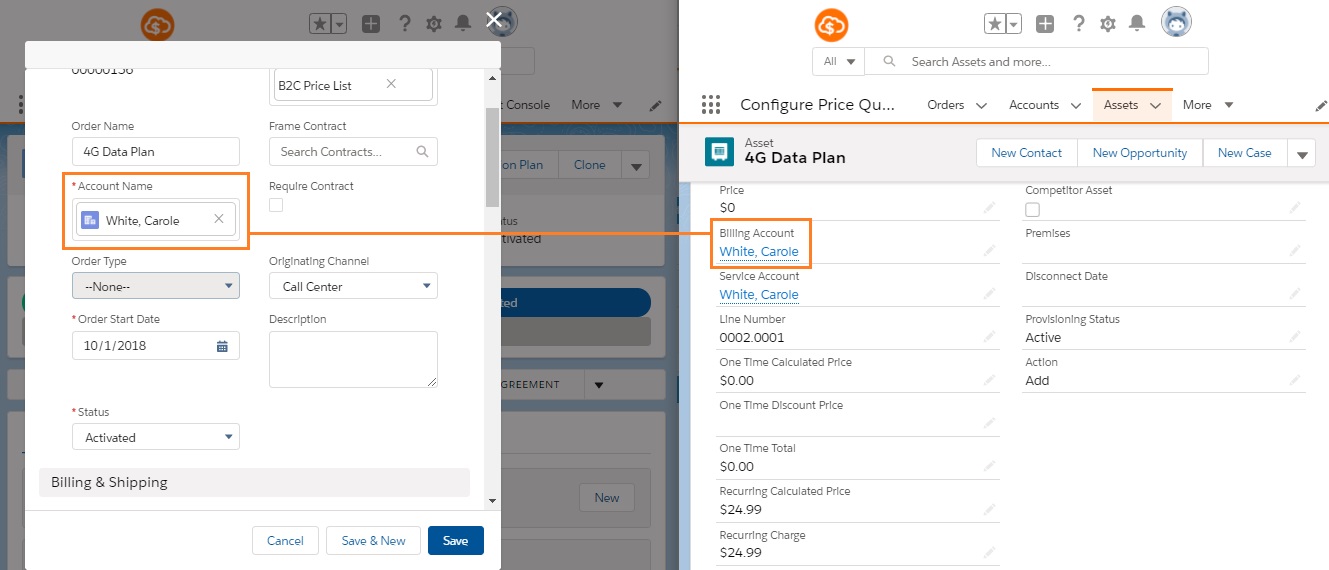The height and width of the screenshot is (570, 1329).
Task: Click the help question mark in right header
Action: 1079,24
